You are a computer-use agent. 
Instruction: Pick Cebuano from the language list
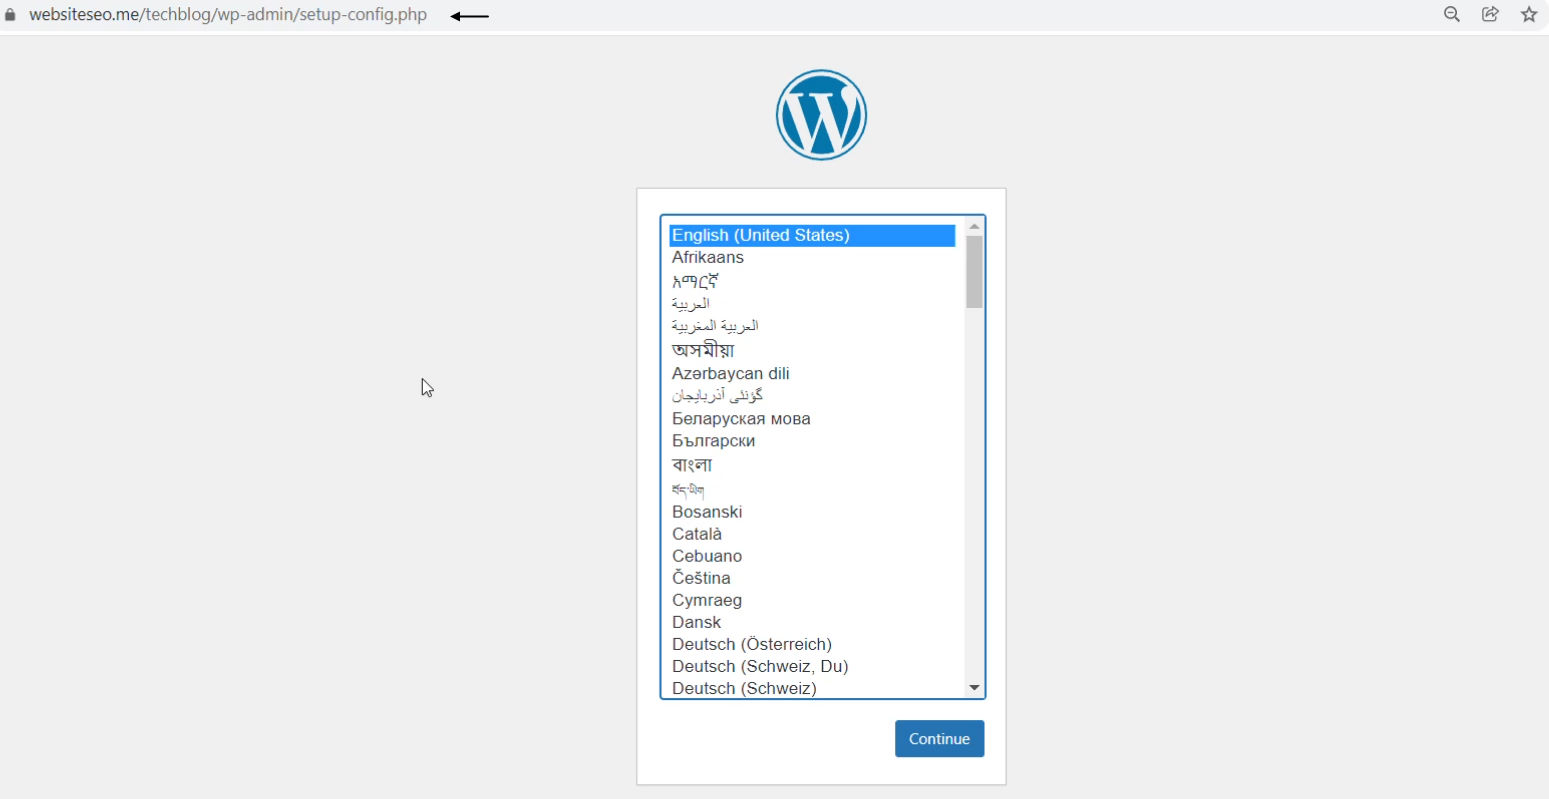812,556
